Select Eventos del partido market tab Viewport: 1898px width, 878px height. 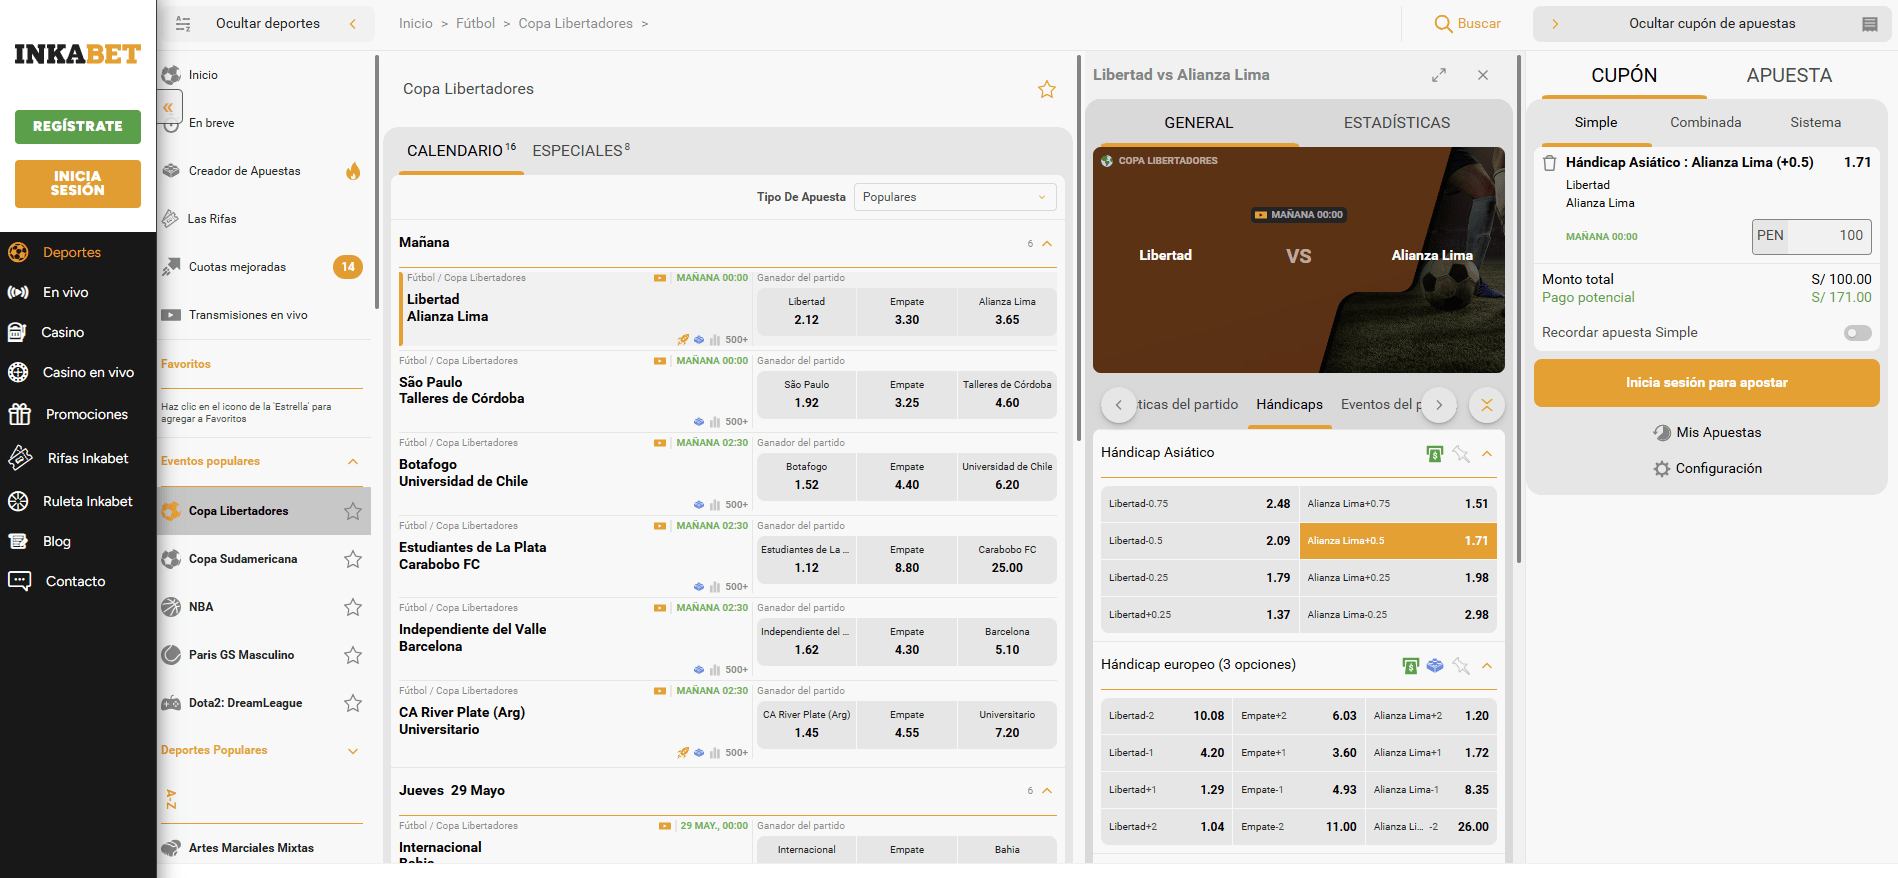(x=1380, y=405)
